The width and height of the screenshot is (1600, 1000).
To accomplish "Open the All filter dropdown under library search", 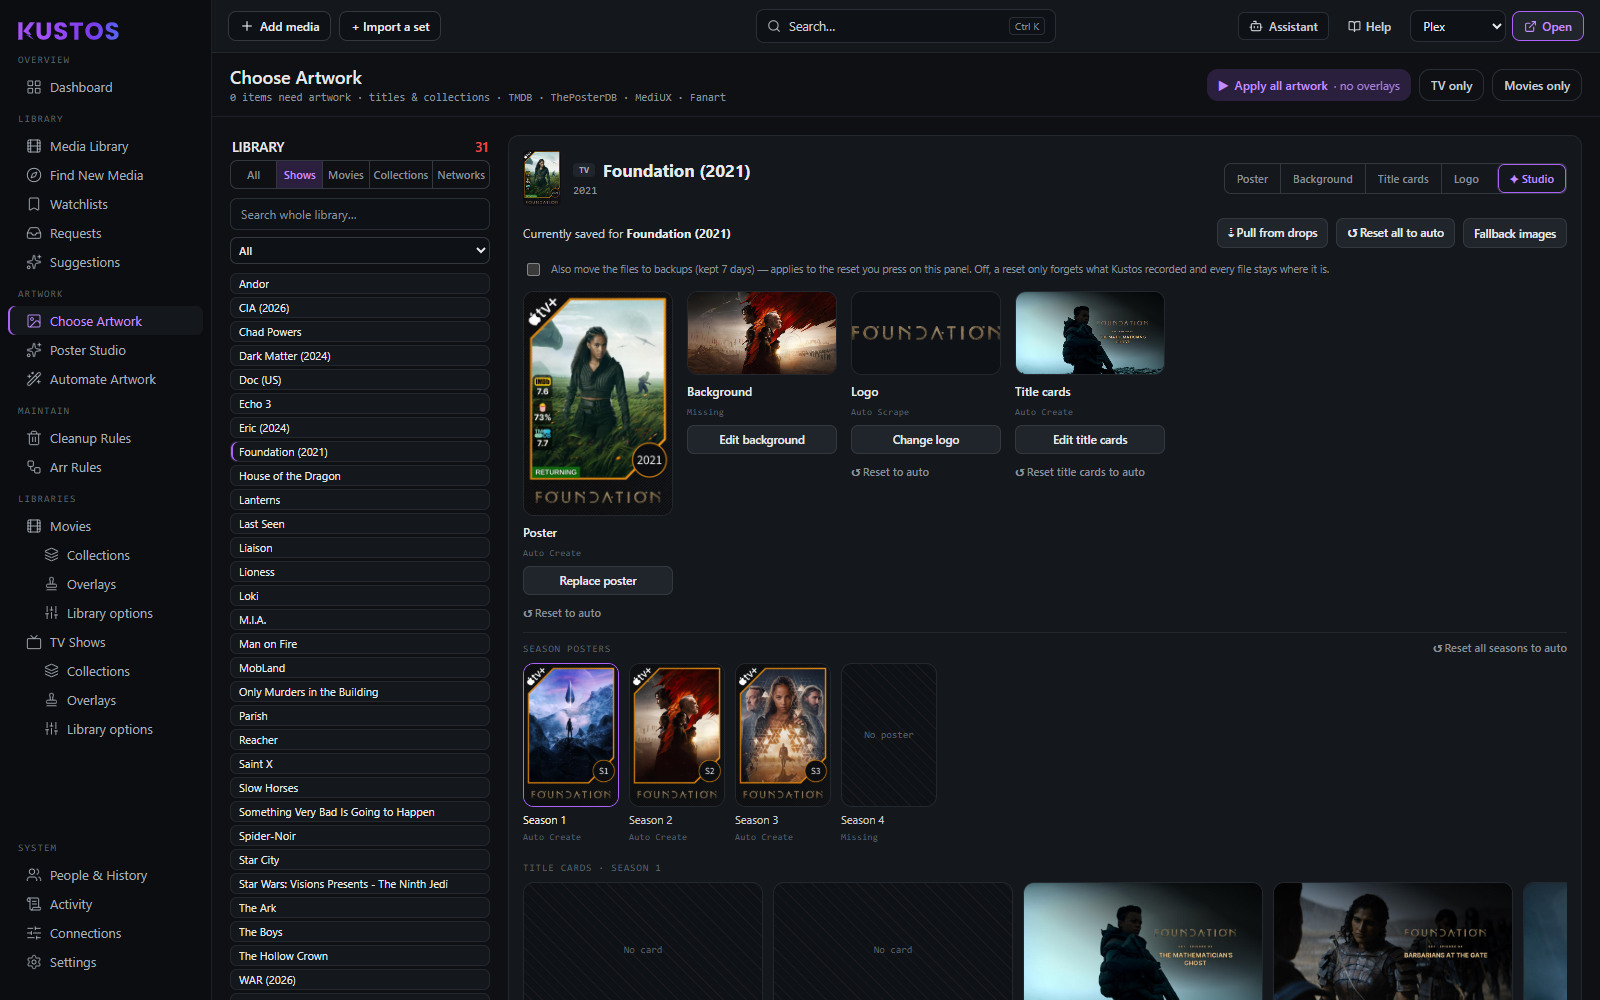I will coord(360,251).
